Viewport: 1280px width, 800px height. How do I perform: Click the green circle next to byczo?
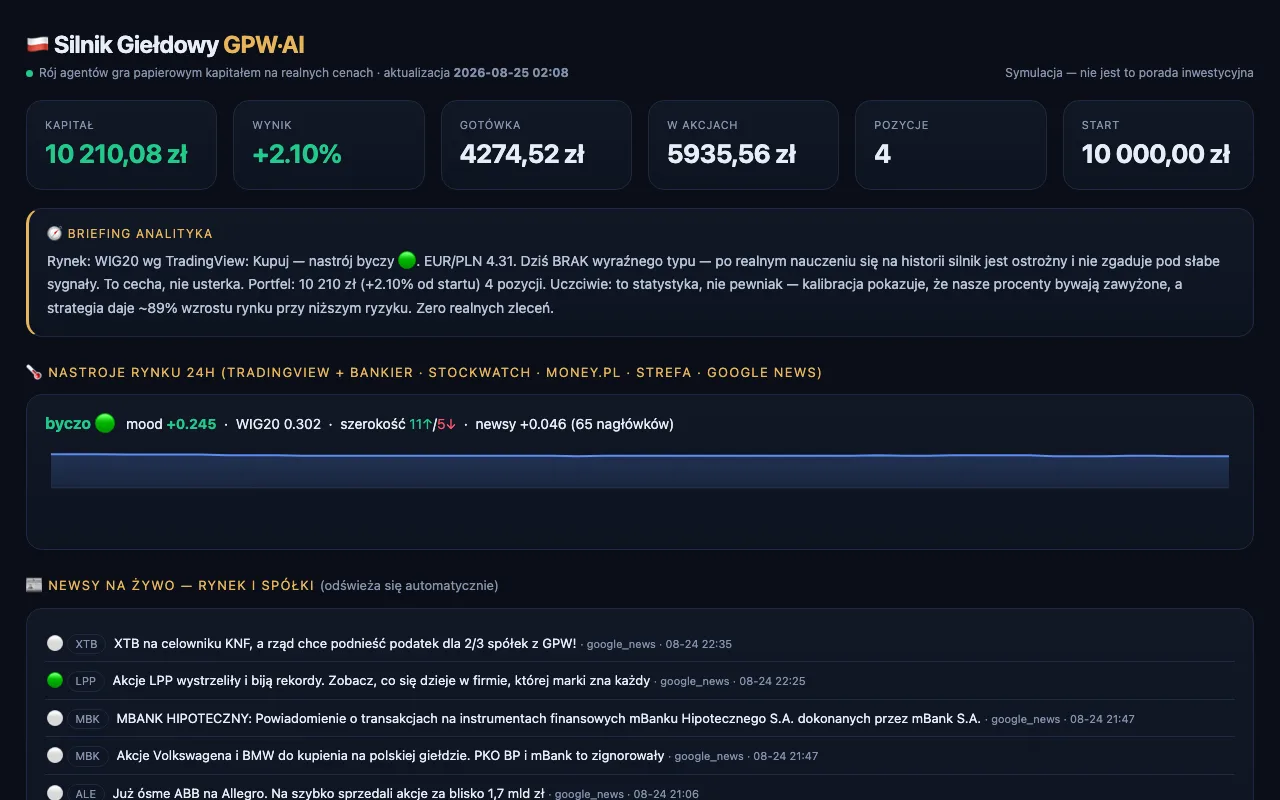[105, 424]
